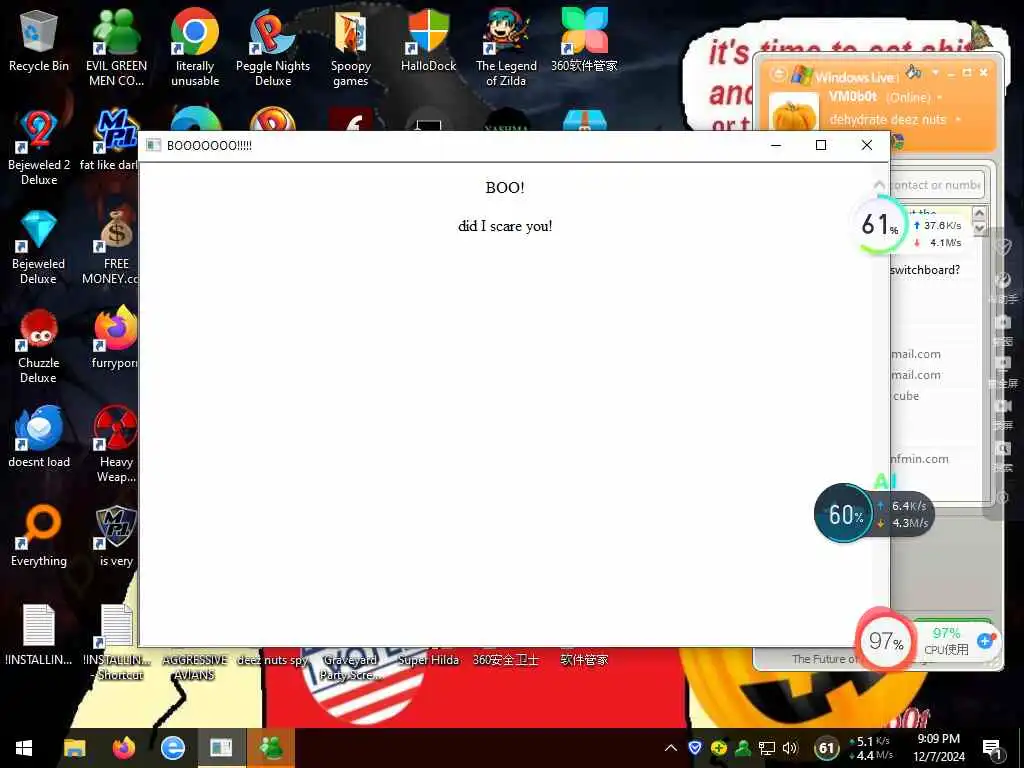Select the 360安全卫士 desktop icon label

coord(506,660)
